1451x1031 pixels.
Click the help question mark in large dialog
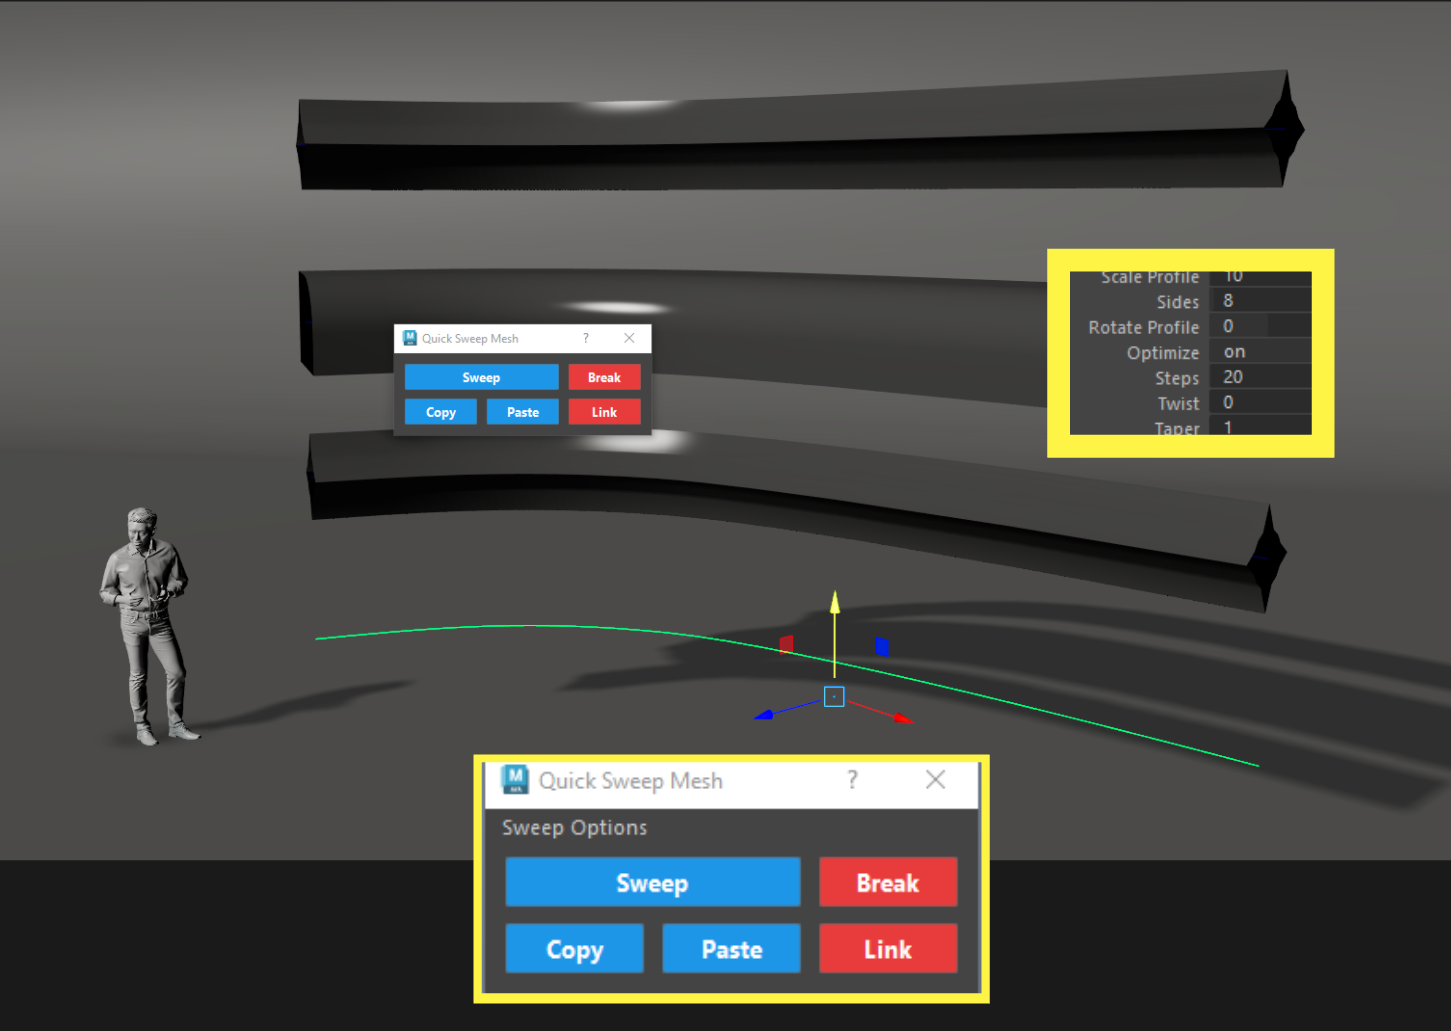852,780
